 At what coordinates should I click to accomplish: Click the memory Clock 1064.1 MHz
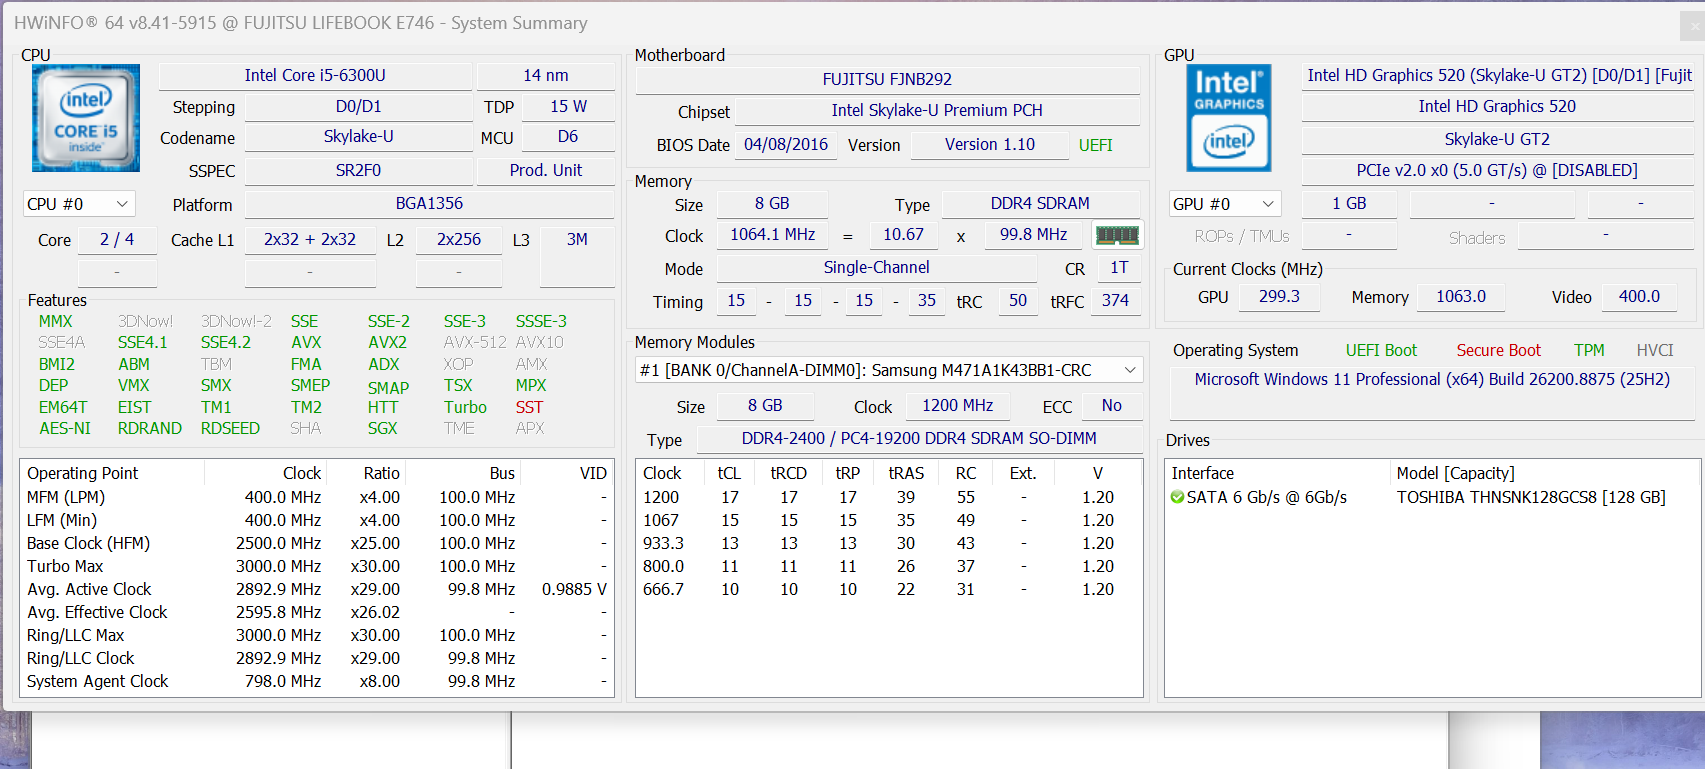coord(772,235)
